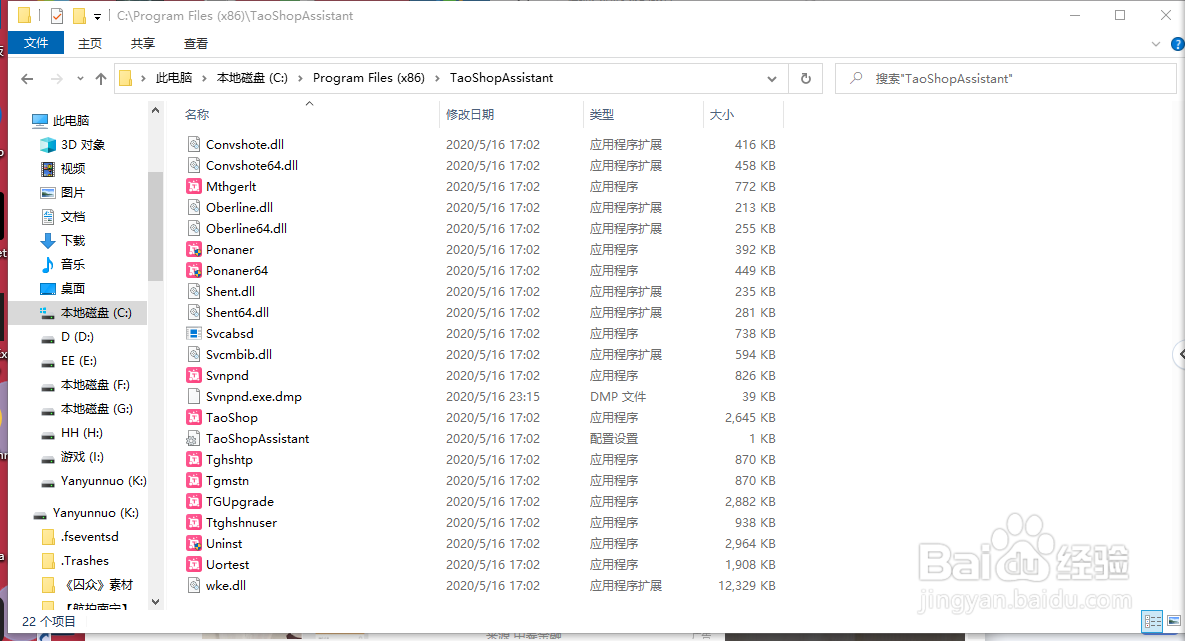Click the search TaoShopAssistant field
The width and height of the screenshot is (1197, 641).
[1005, 79]
